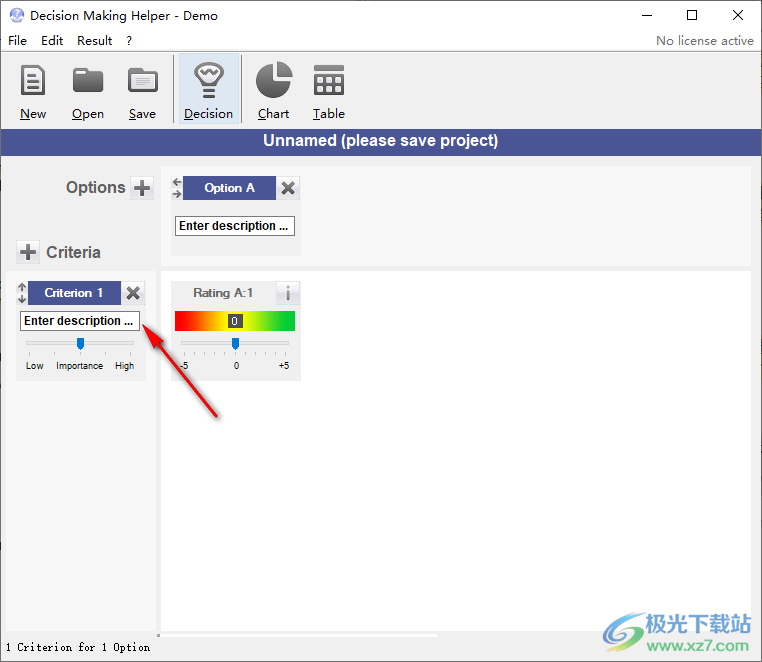762x662 pixels.
Task: Add a new criterion with plus icon
Action: [x=28, y=252]
